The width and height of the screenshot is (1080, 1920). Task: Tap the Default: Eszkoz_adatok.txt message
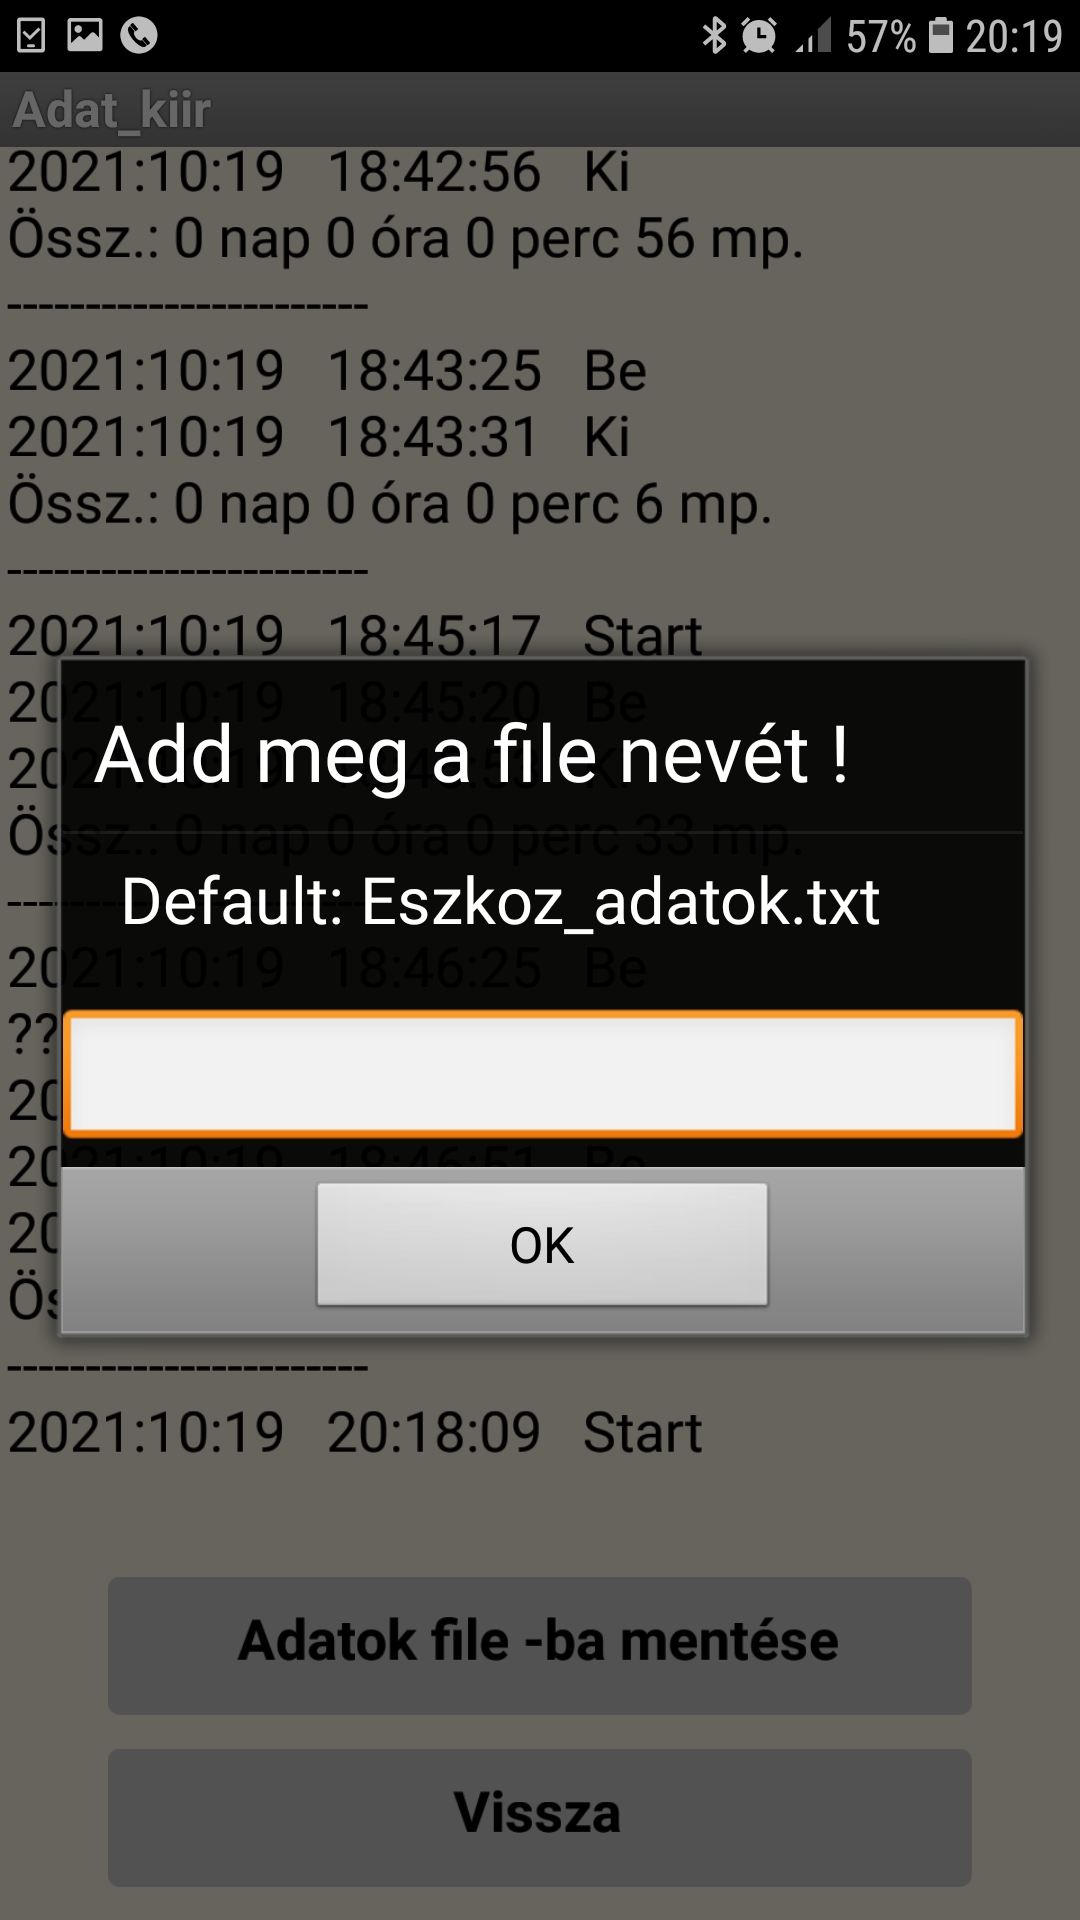click(500, 902)
